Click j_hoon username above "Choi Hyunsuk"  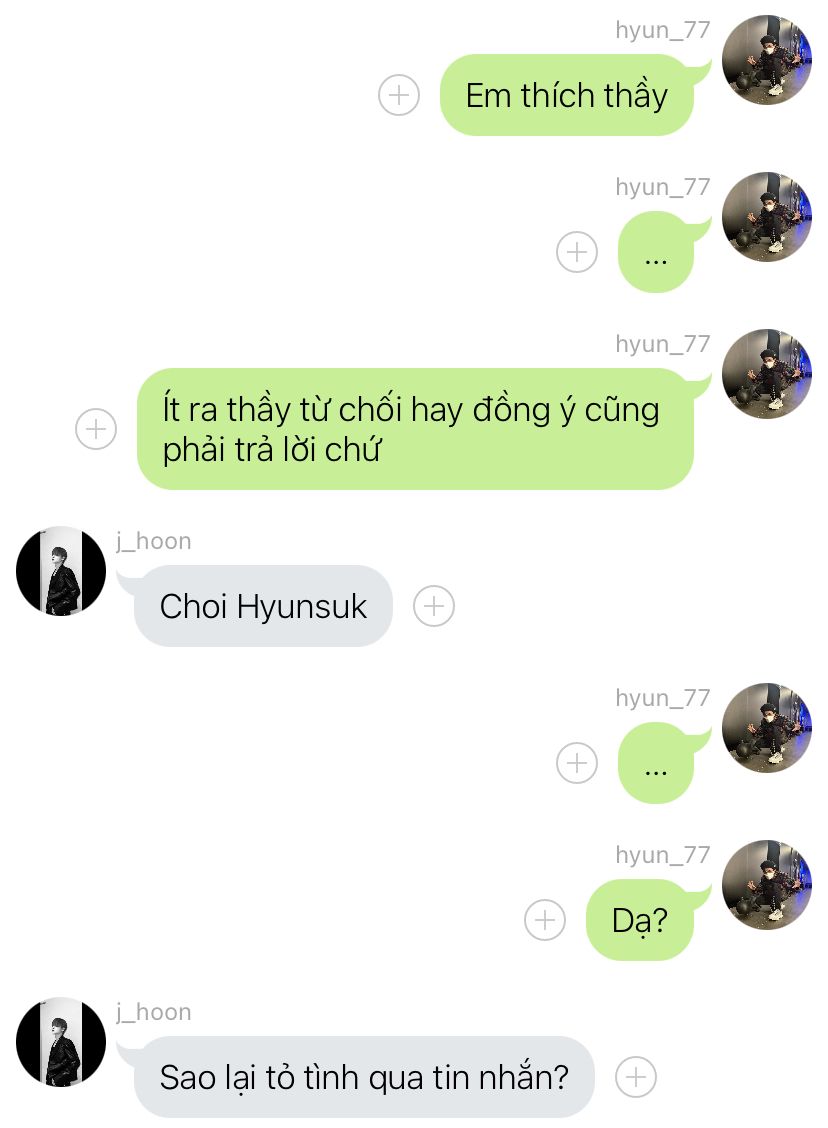pyautogui.click(x=154, y=541)
